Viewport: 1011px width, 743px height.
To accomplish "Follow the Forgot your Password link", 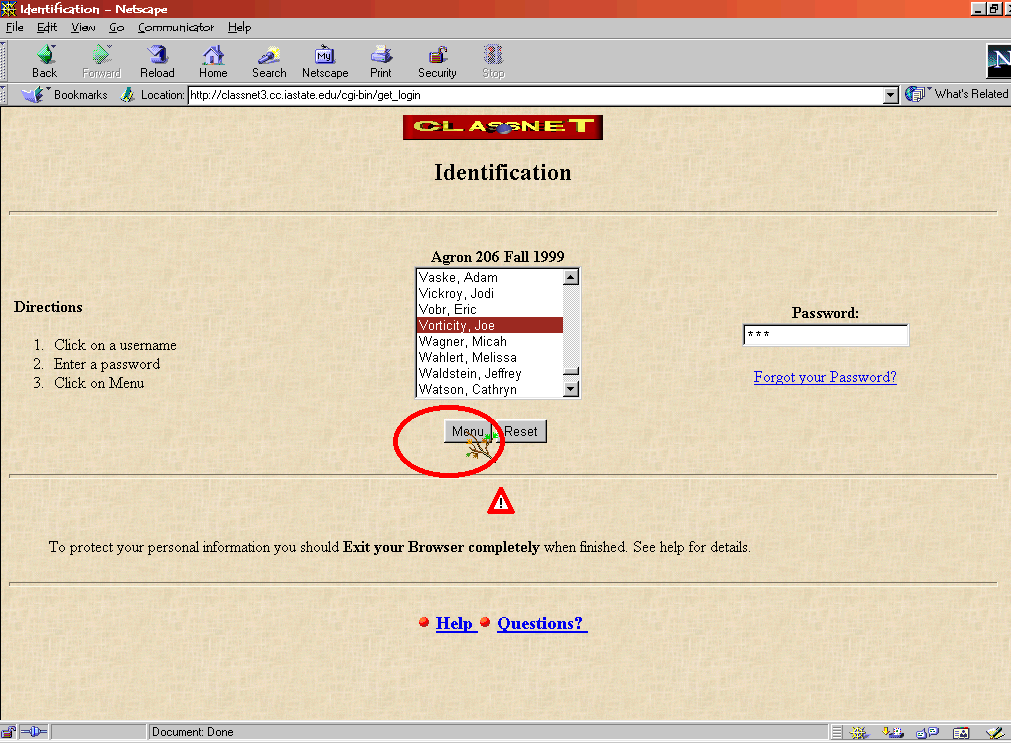I will (825, 377).
